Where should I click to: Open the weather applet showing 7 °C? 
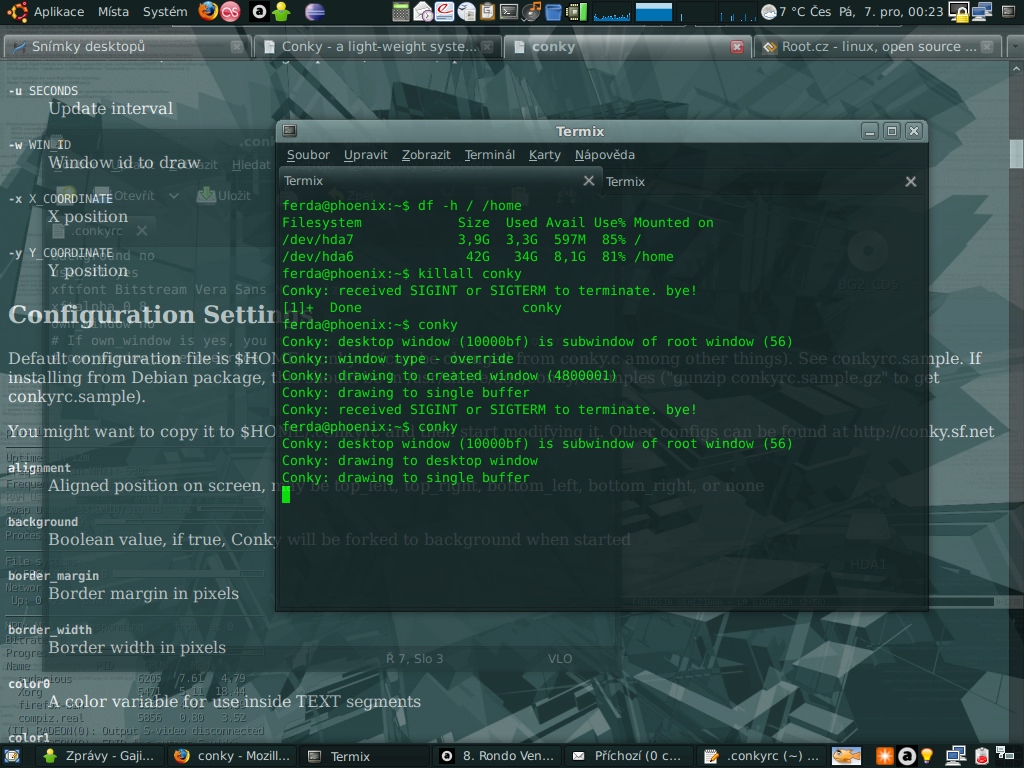pos(796,11)
